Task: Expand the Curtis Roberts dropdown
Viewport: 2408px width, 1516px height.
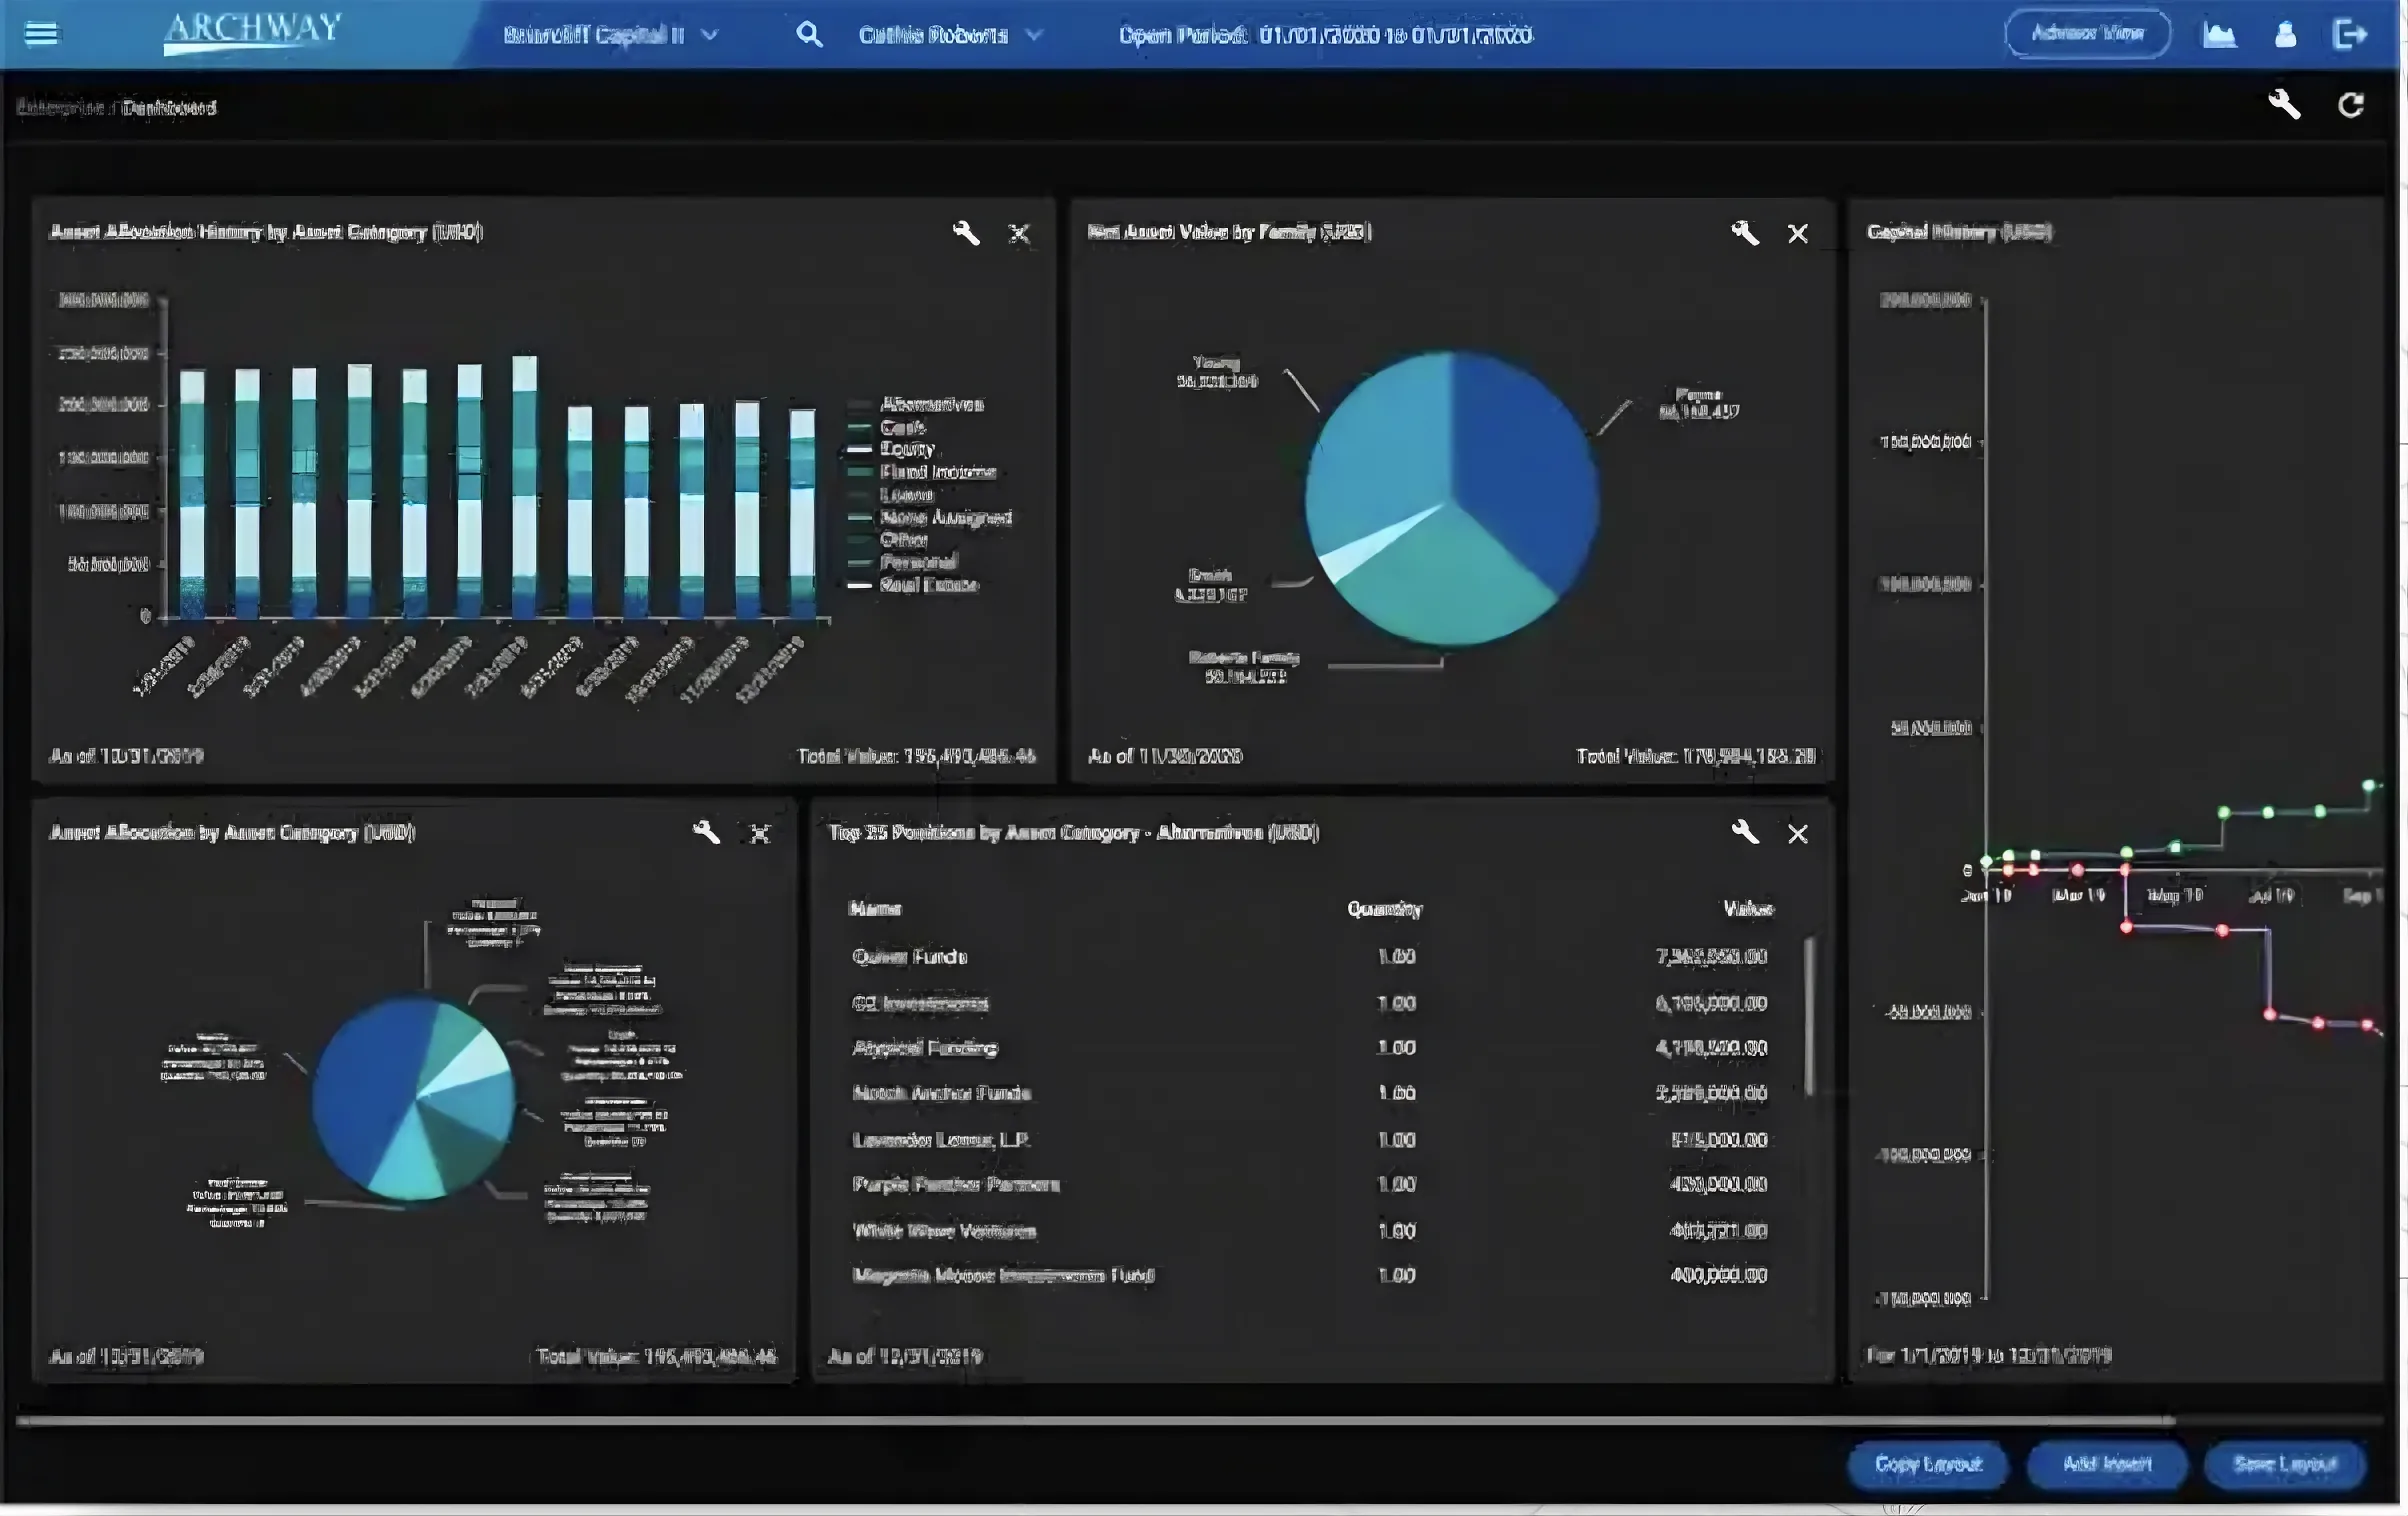Action: point(951,35)
